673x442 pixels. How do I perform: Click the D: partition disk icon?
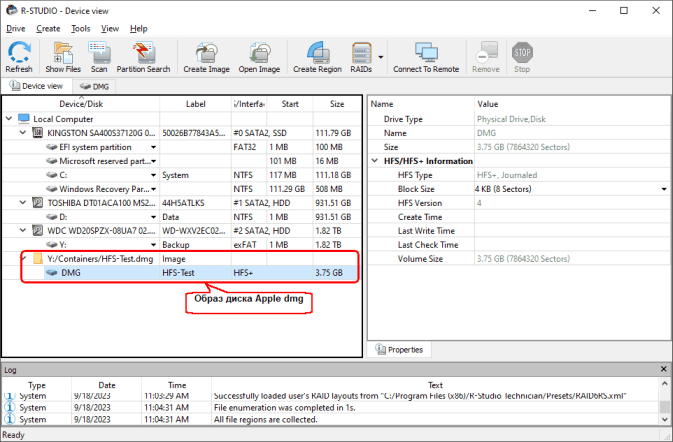(x=52, y=217)
